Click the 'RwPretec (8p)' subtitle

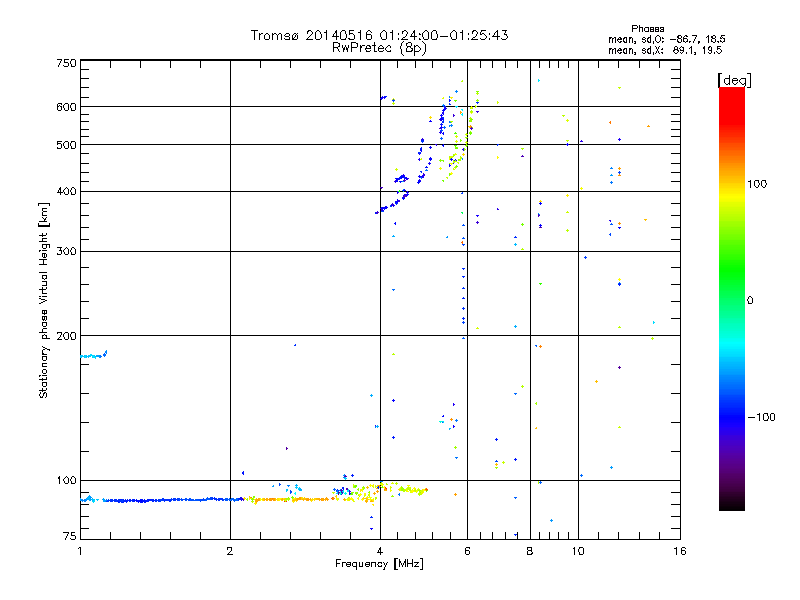point(379,48)
